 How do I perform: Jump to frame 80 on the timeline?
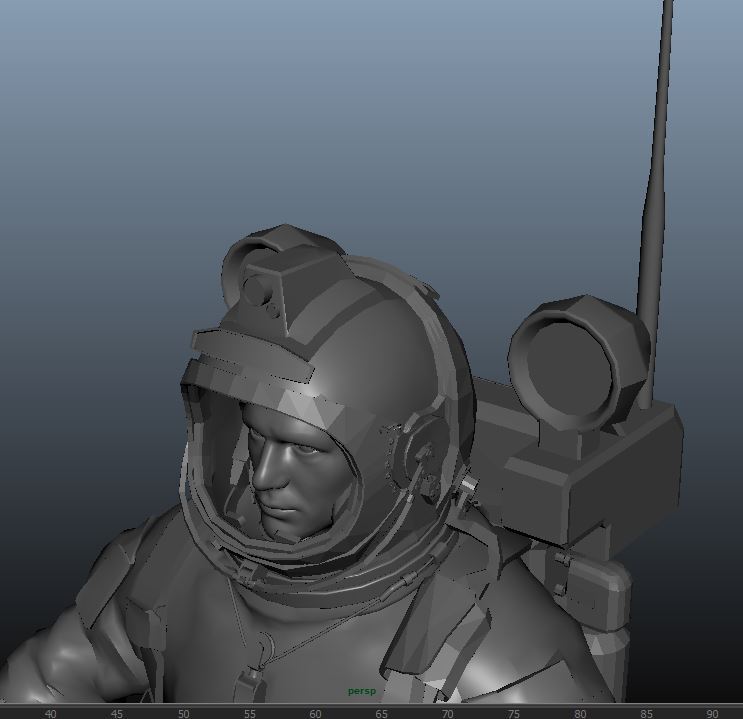(580, 714)
